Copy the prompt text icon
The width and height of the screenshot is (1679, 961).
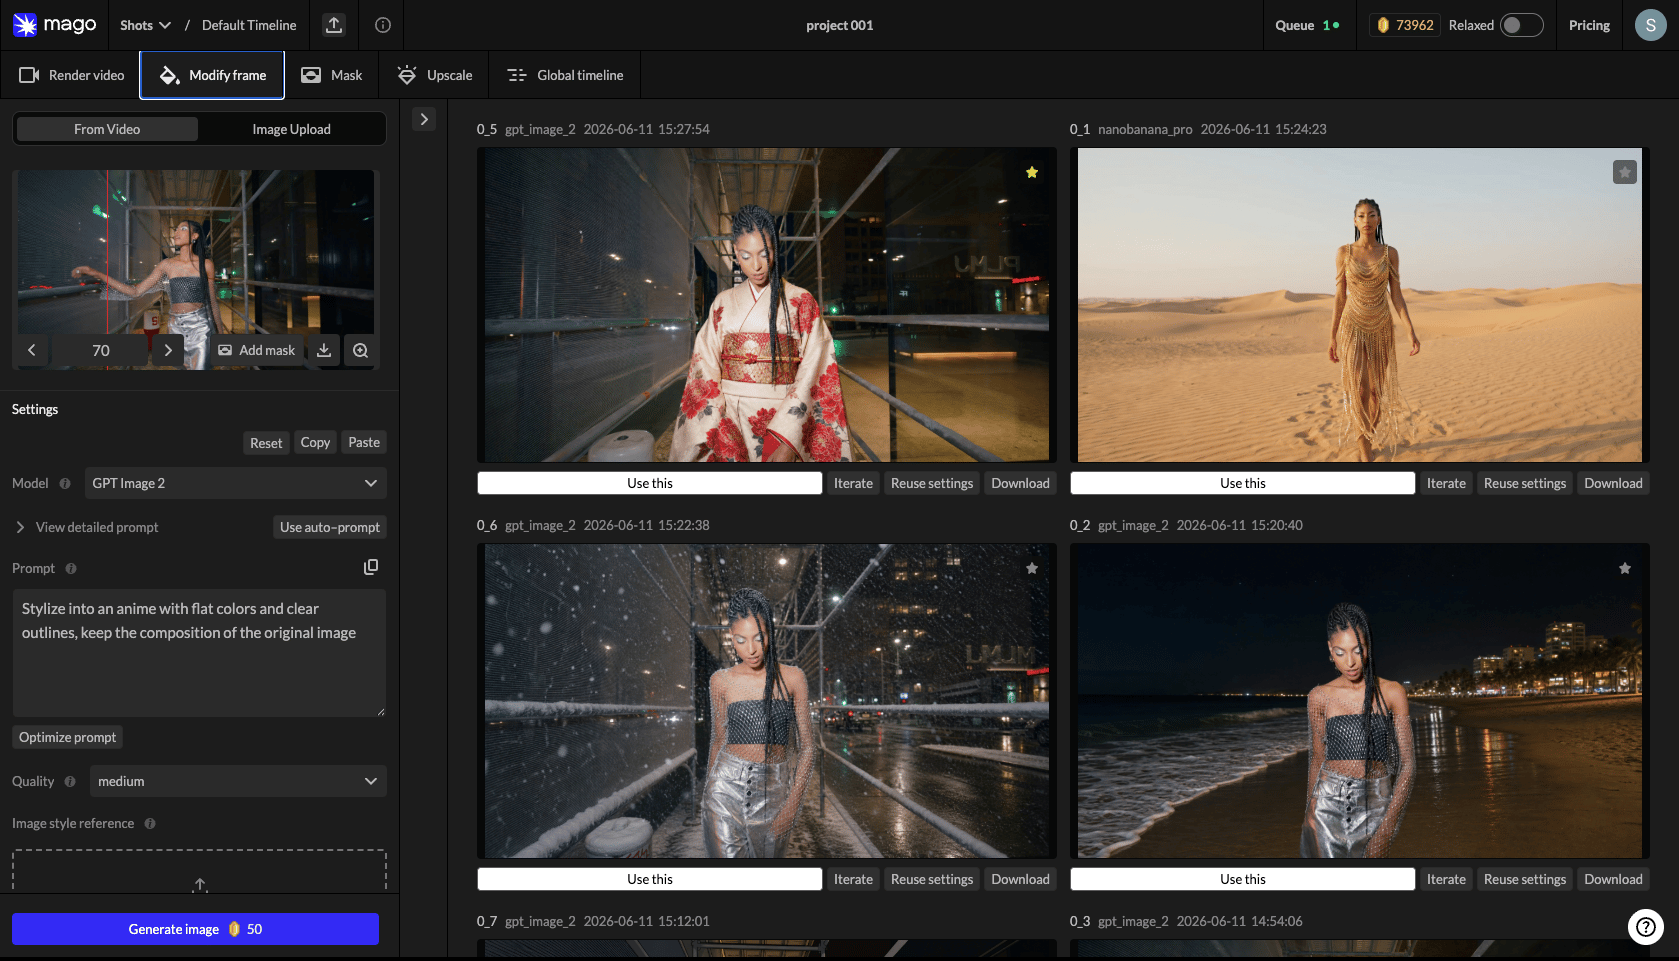point(371,567)
